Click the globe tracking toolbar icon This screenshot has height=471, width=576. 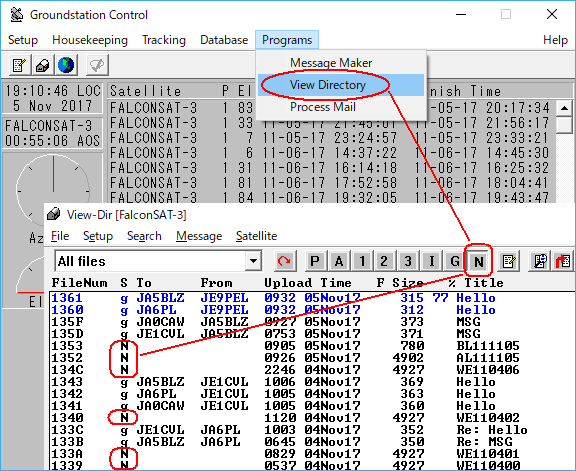click(66, 65)
